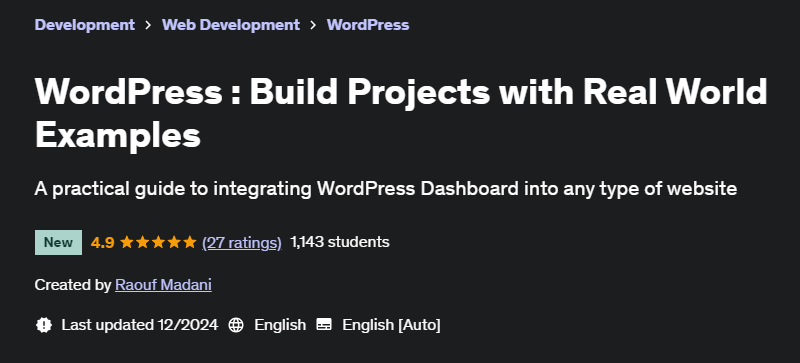Click the course subtitle about WordPress Dashboard

[x=386, y=189]
